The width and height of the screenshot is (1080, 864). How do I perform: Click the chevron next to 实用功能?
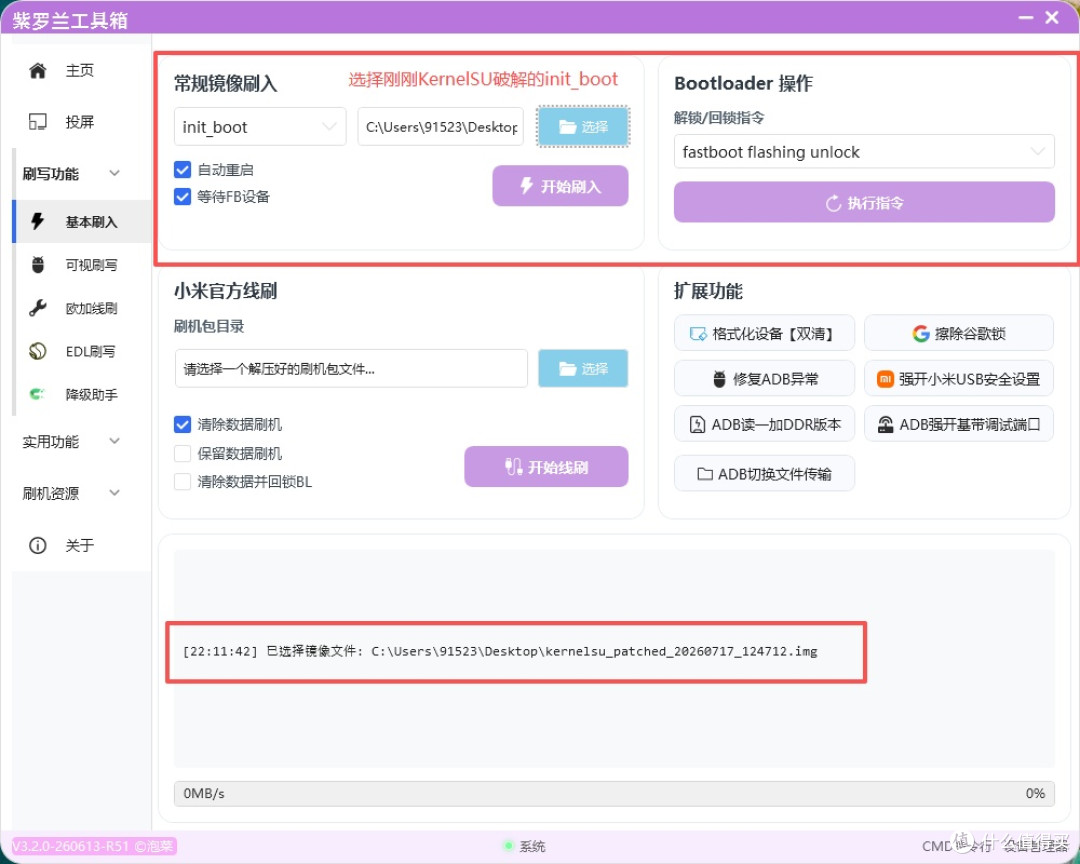tap(114, 441)
